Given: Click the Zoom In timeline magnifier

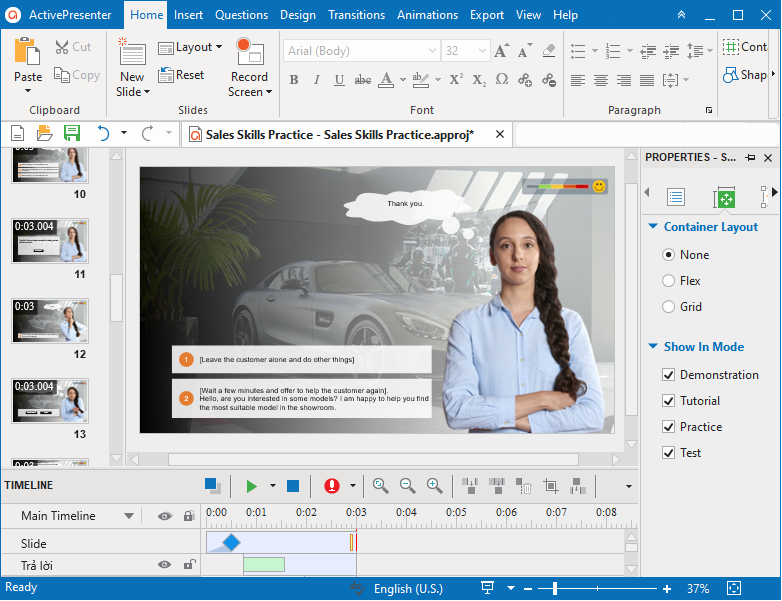Looking at the screenshot, I should tap(434, 486).
